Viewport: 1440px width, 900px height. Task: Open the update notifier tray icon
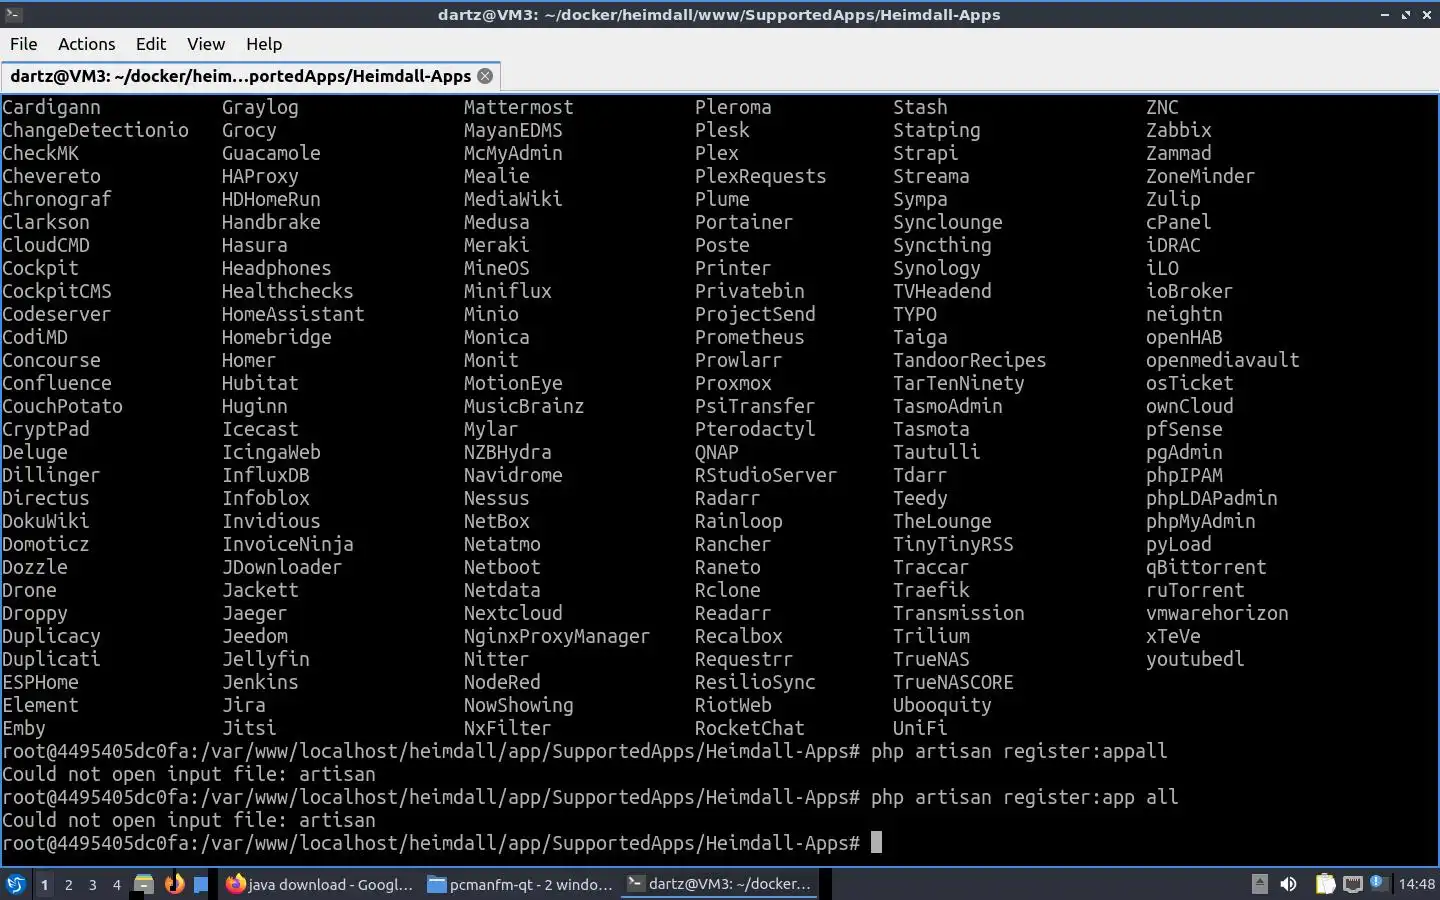(x=1378, y=883)
